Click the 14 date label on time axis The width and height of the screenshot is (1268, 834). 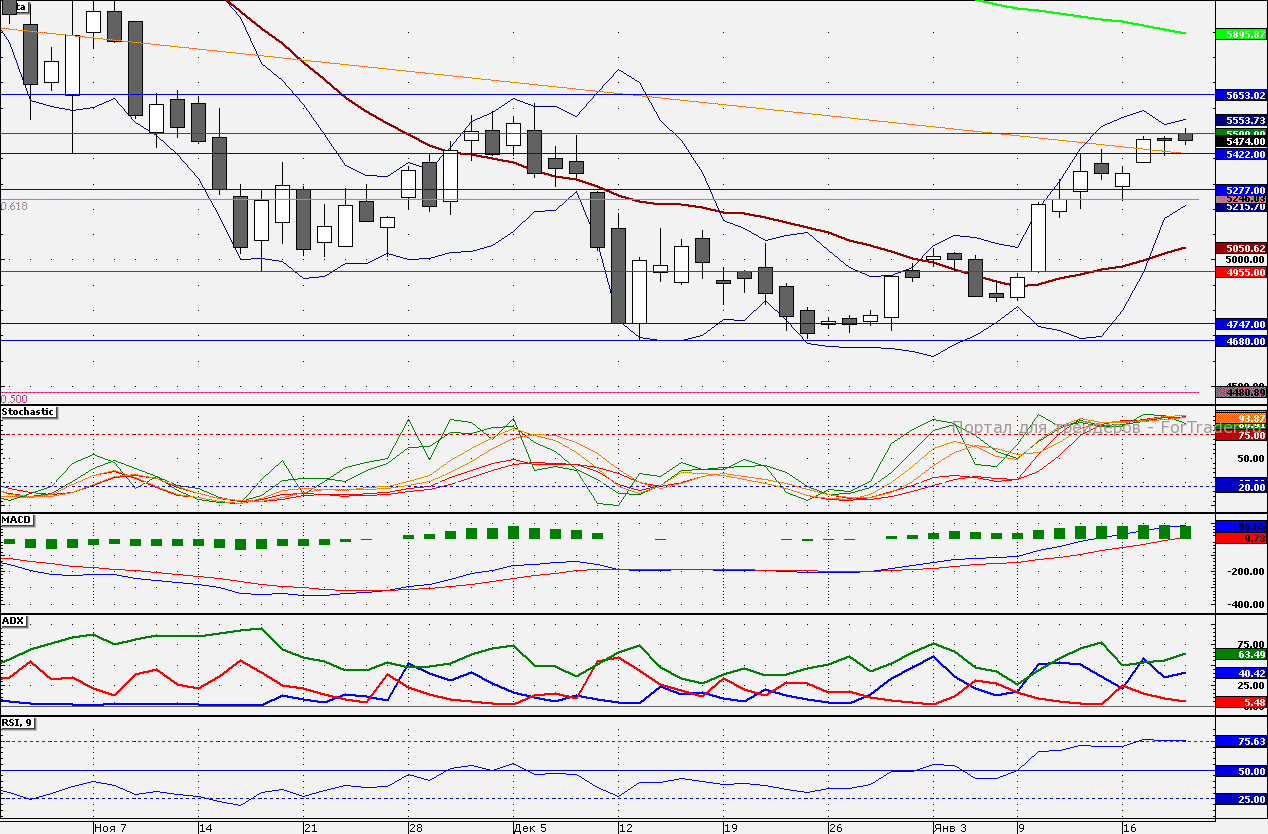205,828
